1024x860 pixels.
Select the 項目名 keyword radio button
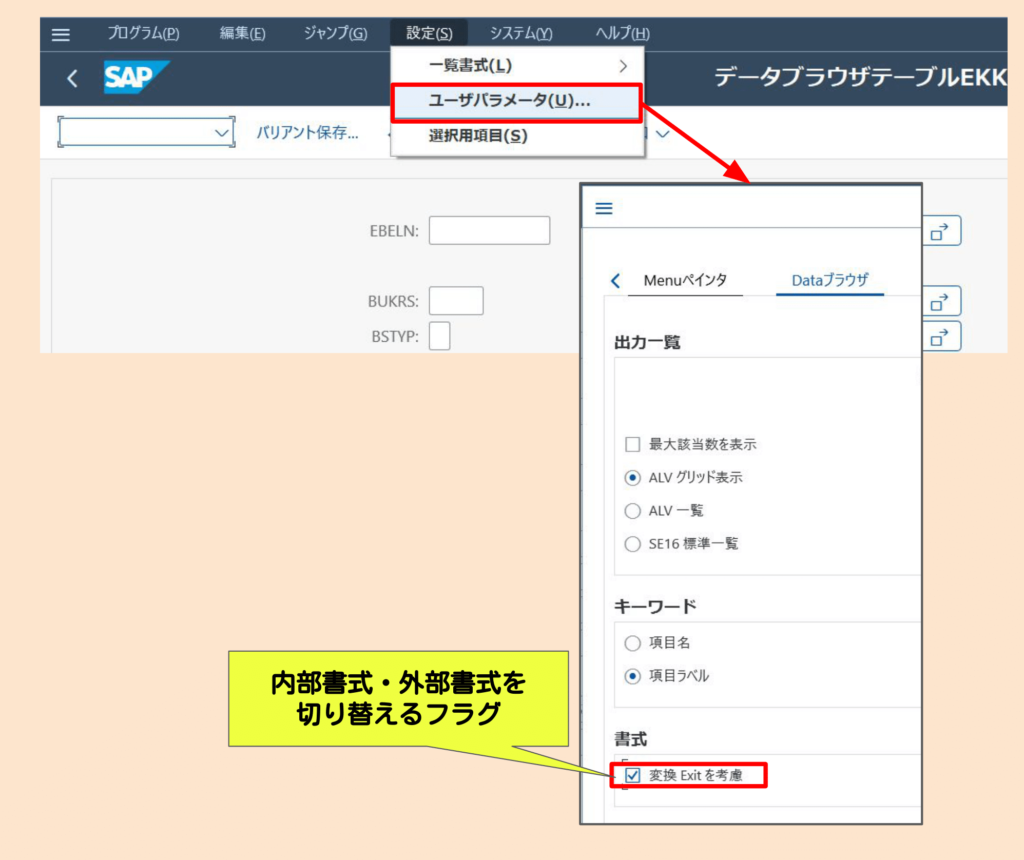(x=632, y=643)
